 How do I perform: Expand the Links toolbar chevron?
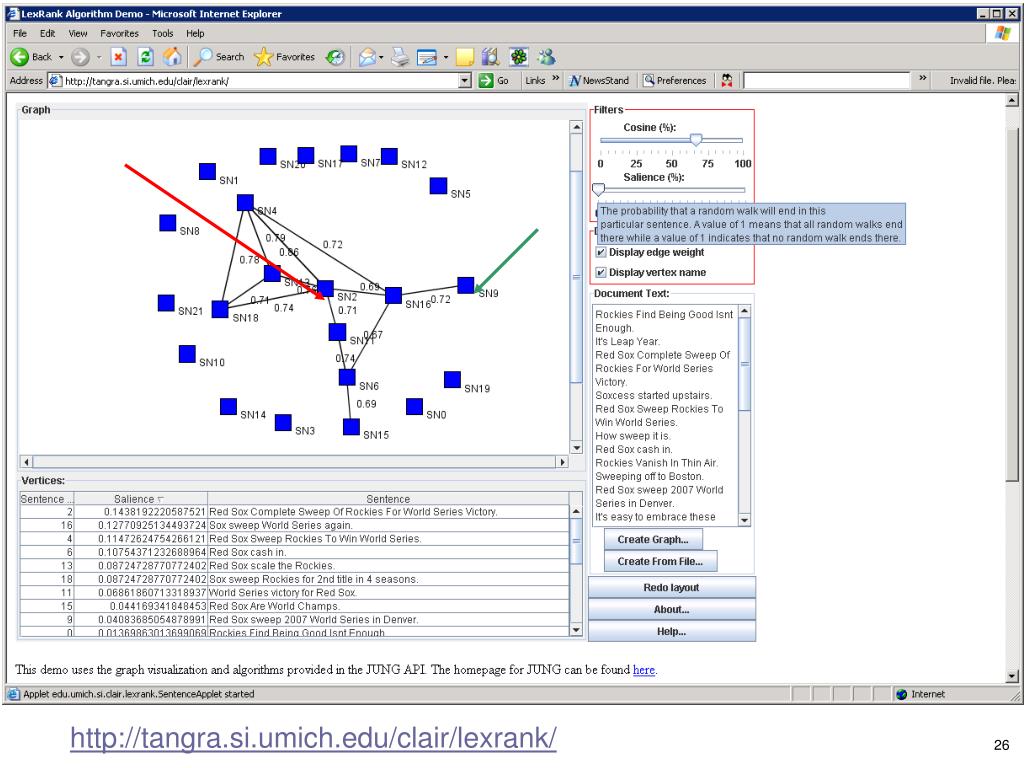554,81
